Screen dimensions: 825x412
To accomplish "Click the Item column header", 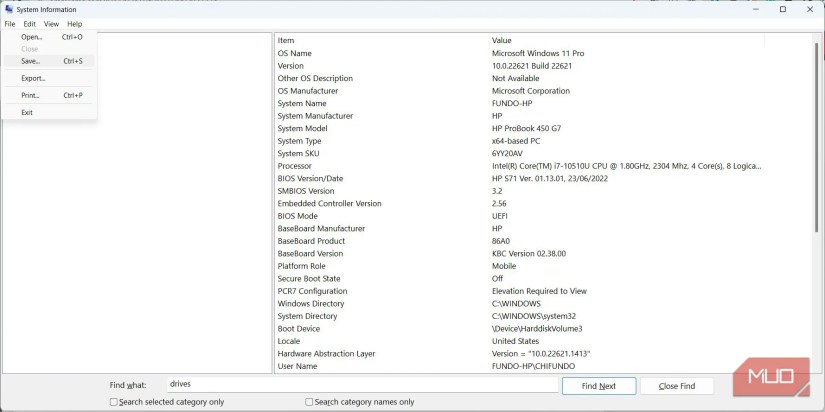I will pos(381,41).
